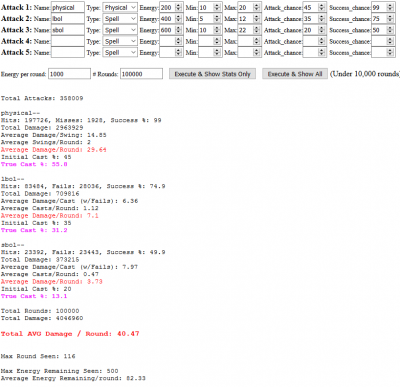Click the # Rounds field
The height and width of the screenshot is (387, 400).
coord(141,74)
